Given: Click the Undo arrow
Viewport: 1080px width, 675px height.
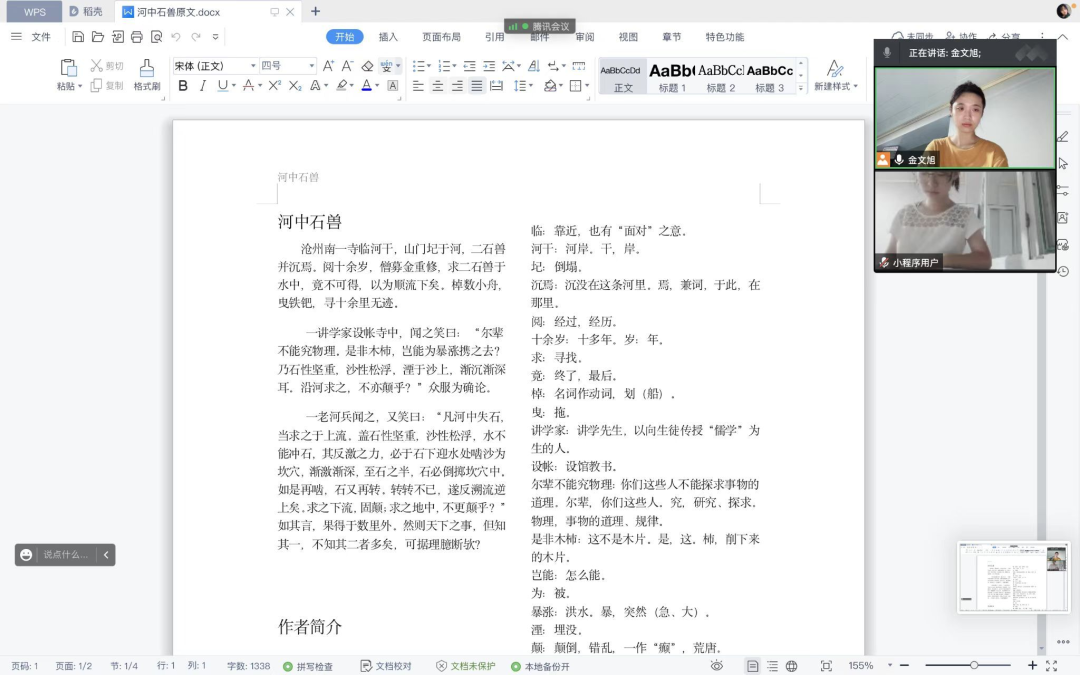Looking at the screenshot, I should point(176,37).
